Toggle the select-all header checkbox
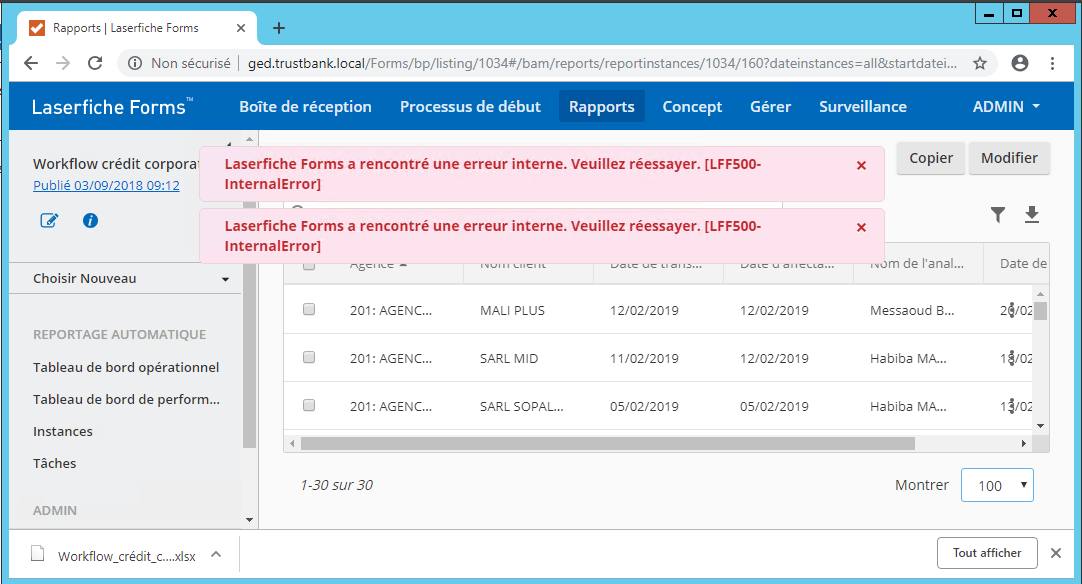1082x584 pixels. 309,265
